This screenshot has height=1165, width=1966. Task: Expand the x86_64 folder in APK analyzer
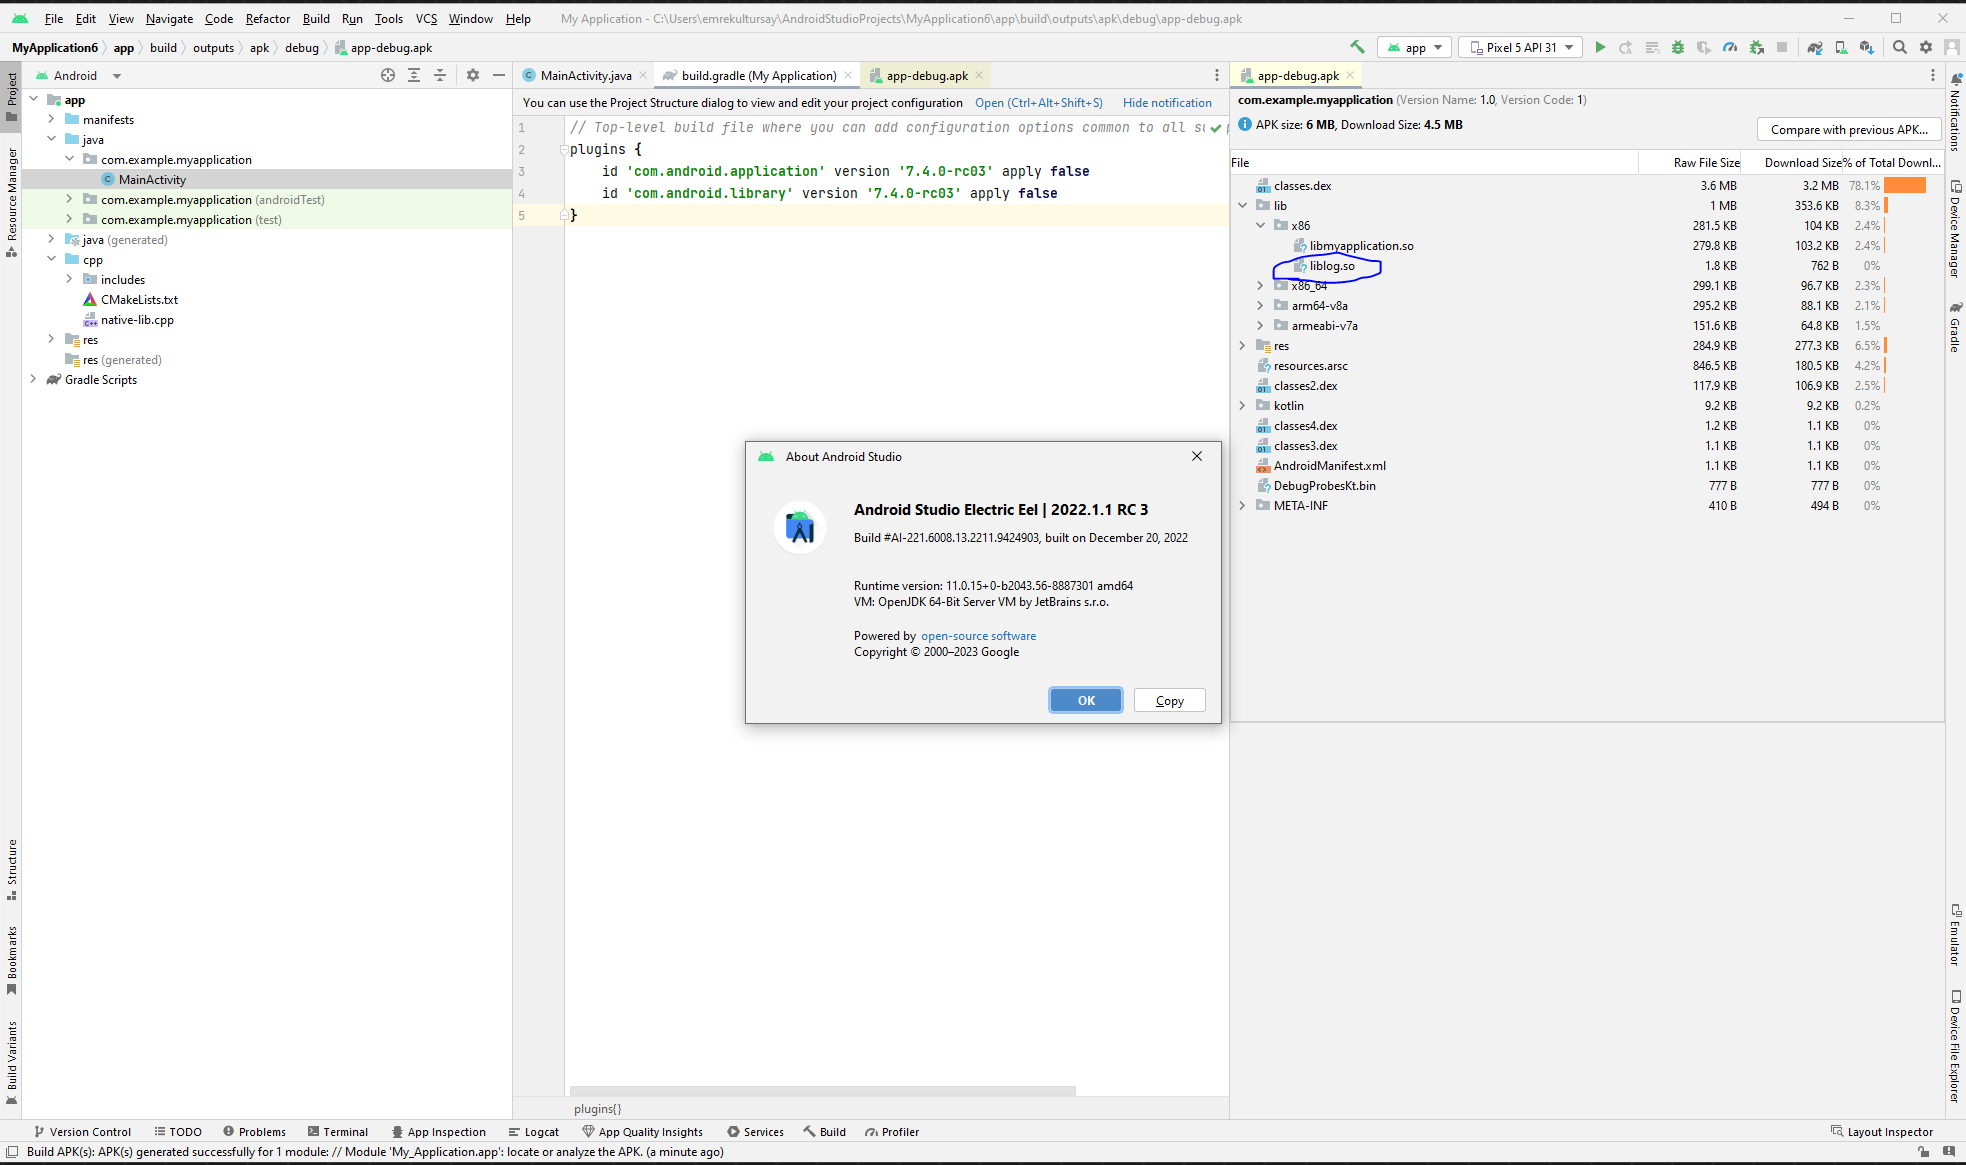pyautogui.click(x=1260, y=286)
